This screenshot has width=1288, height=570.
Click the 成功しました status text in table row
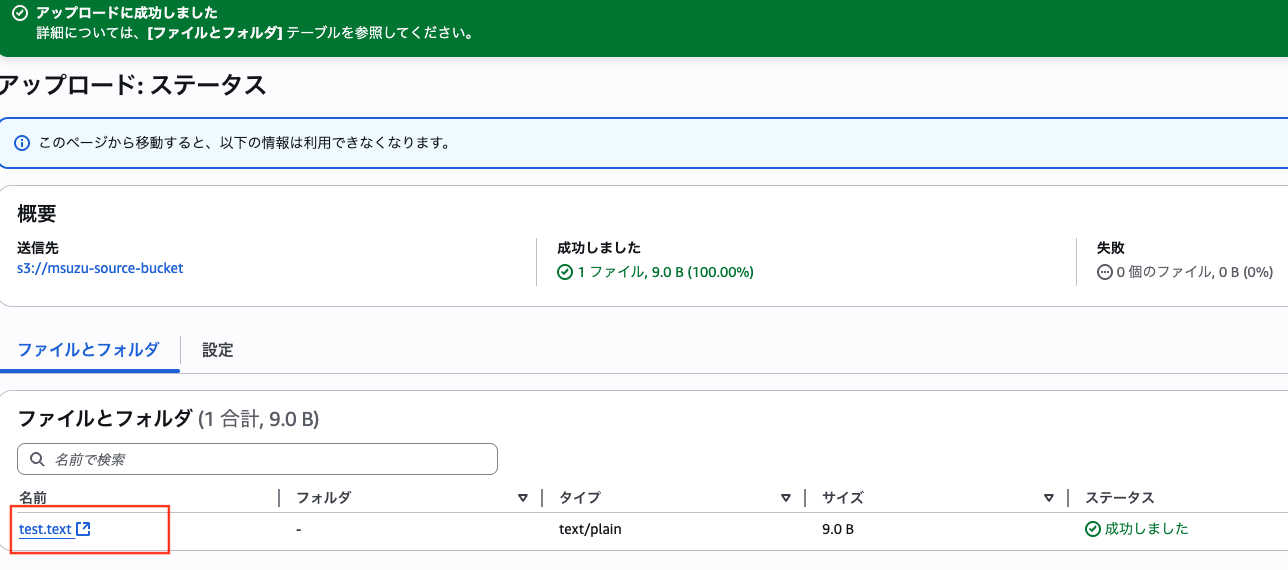(1146, 529)
